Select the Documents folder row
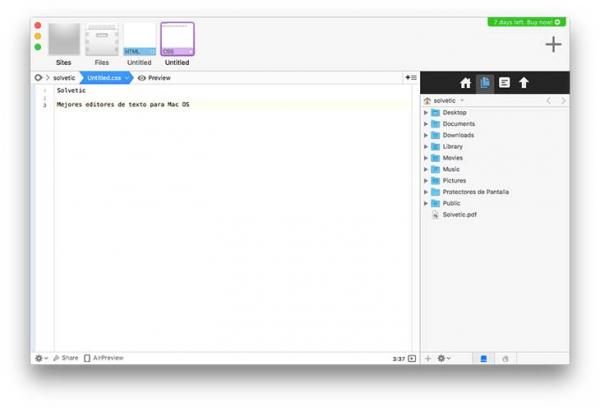 point(495,124)
